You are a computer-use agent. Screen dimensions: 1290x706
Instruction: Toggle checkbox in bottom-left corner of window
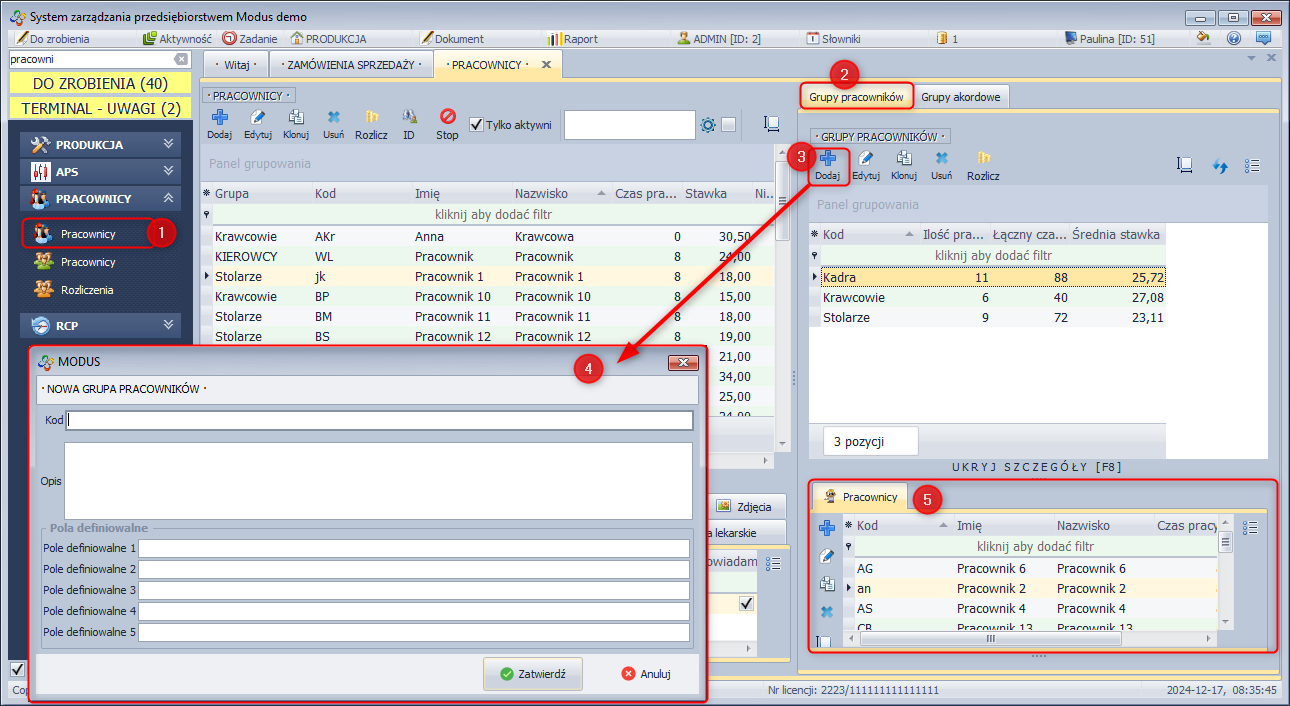coord(17,668)
